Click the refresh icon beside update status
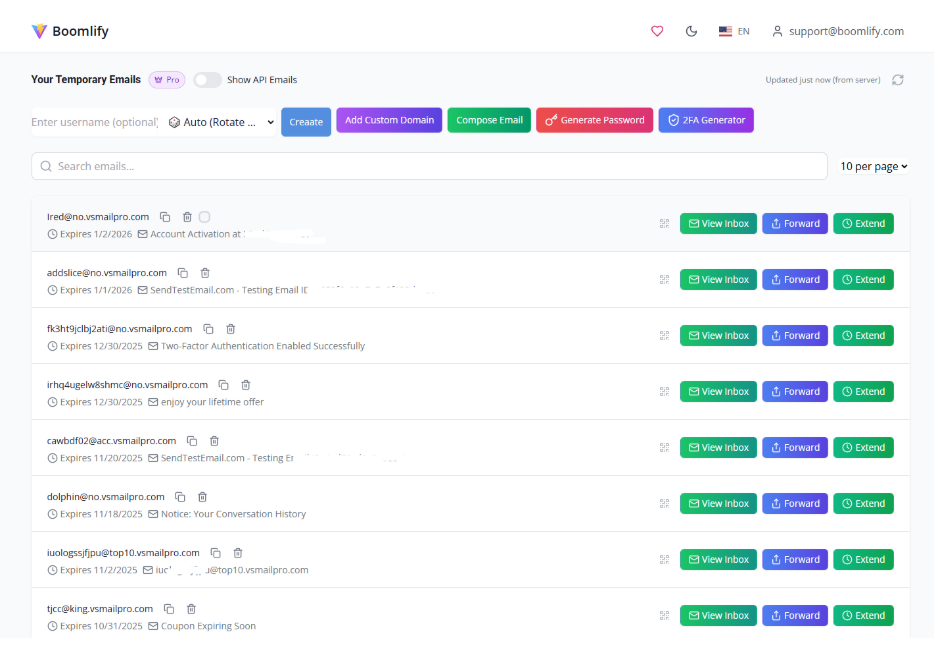 coord(898,80)
